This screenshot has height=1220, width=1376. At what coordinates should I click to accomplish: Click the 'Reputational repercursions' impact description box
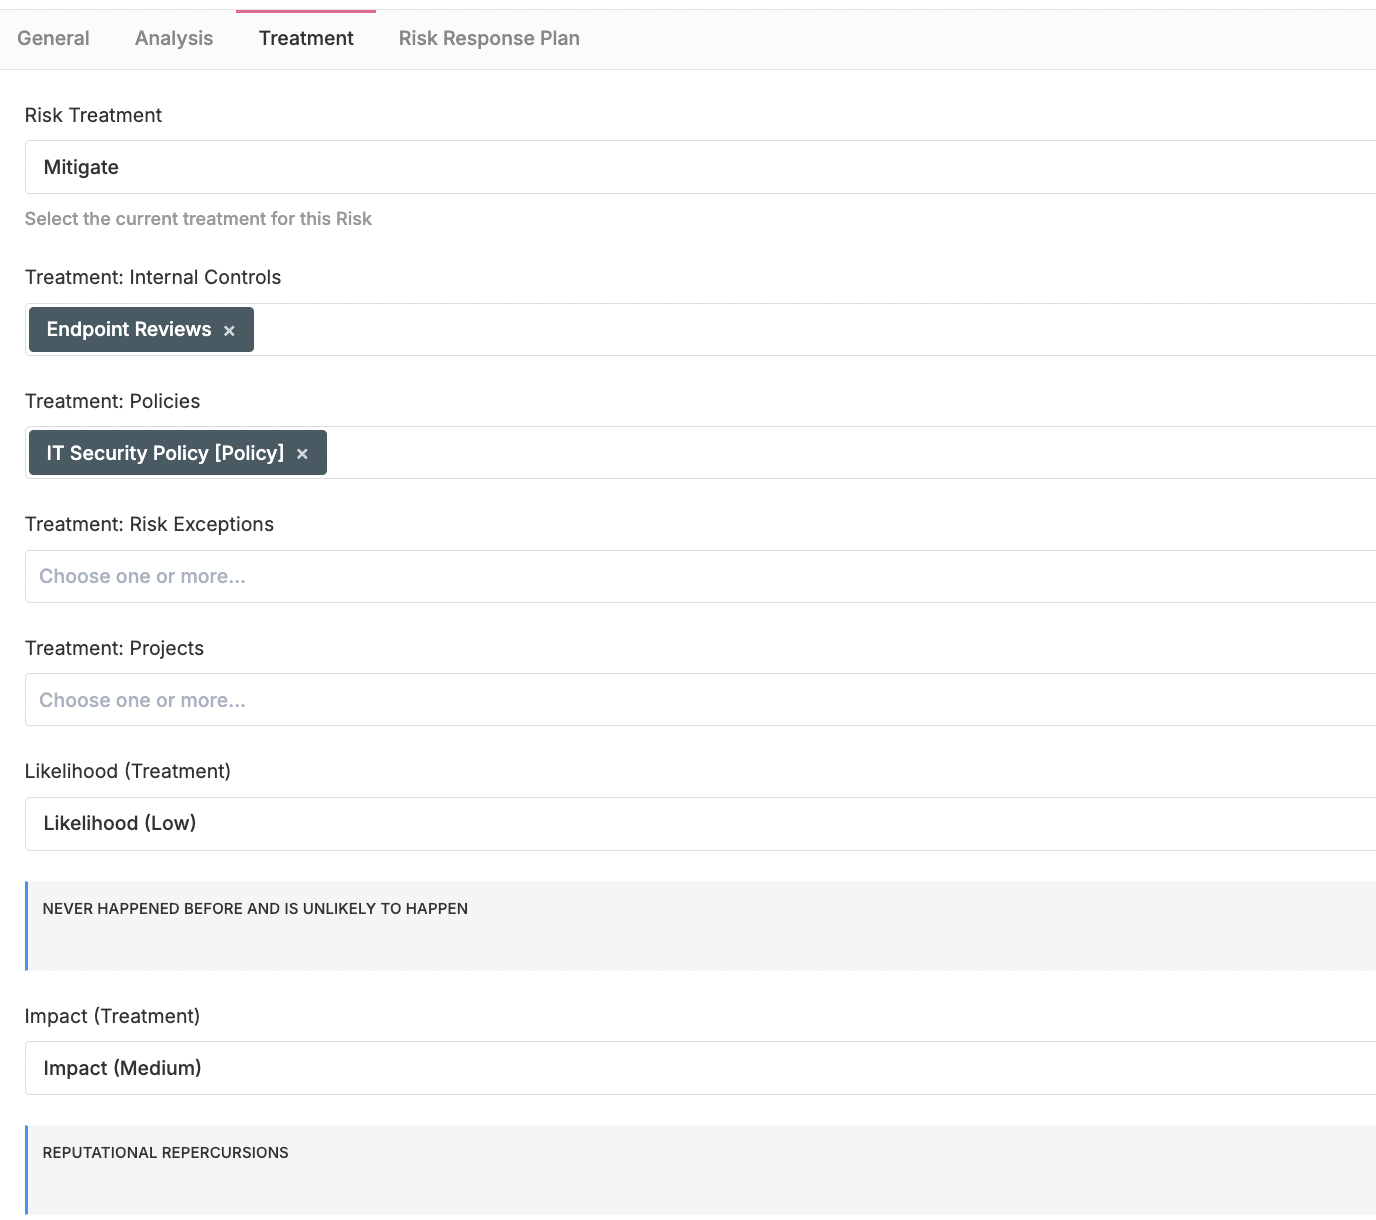(x=700, y=1169)
